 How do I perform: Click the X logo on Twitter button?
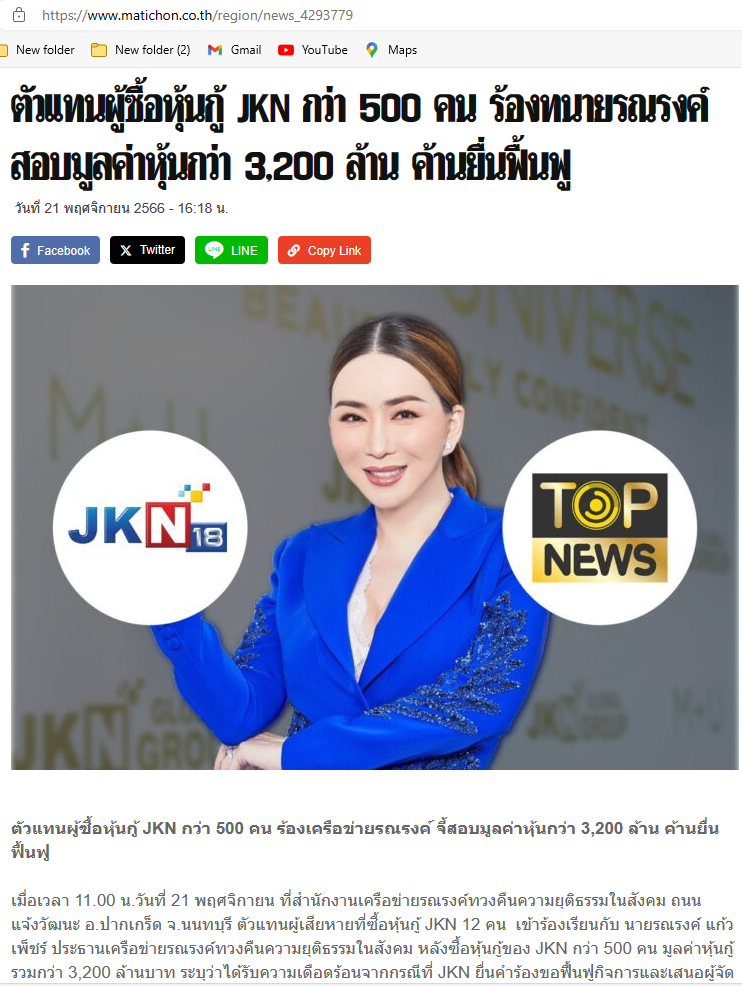[126, 250]
